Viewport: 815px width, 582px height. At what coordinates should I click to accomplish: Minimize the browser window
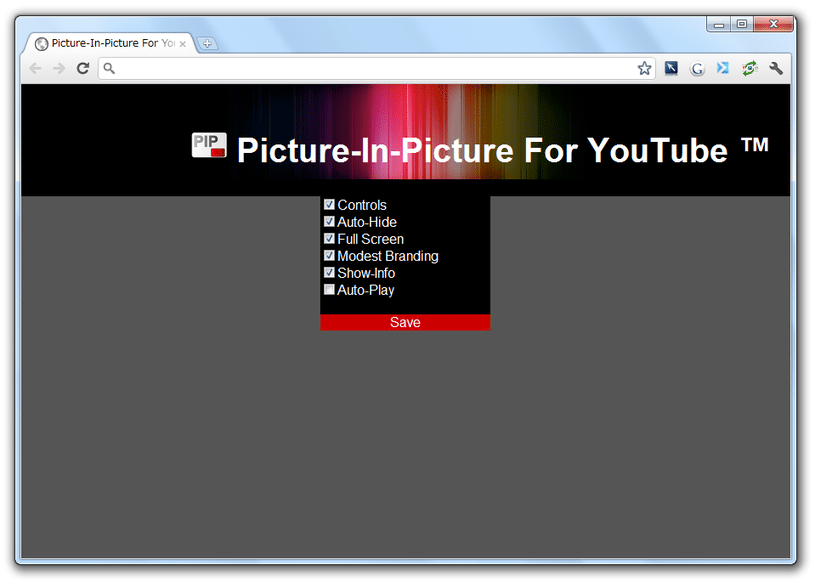tap(719, 24)
